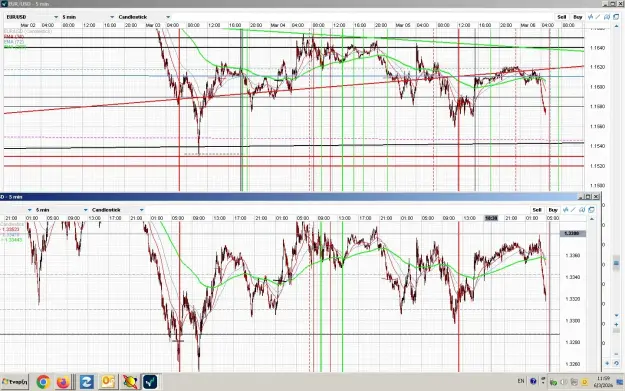The width and height of the screenshot is (625, 391).
Task: Open the planet icon app on the taskbar
Action: [130, 382]
